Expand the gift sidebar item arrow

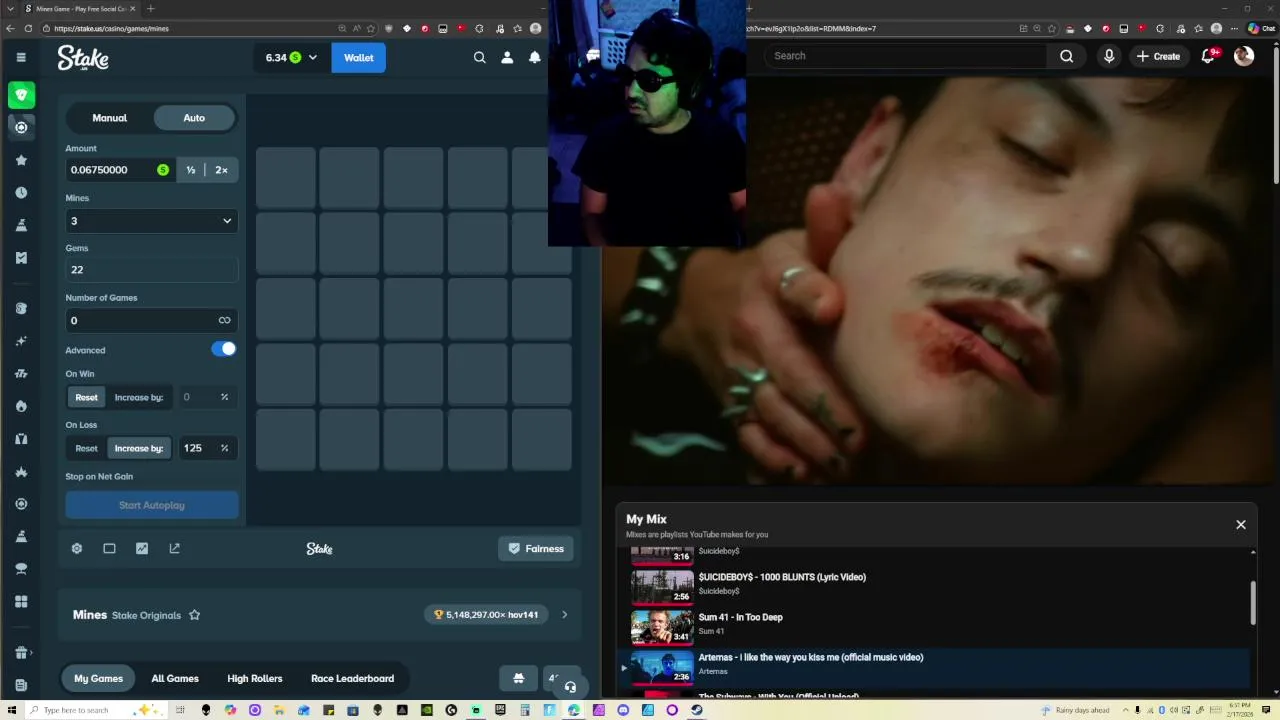(x=32, y=653)
